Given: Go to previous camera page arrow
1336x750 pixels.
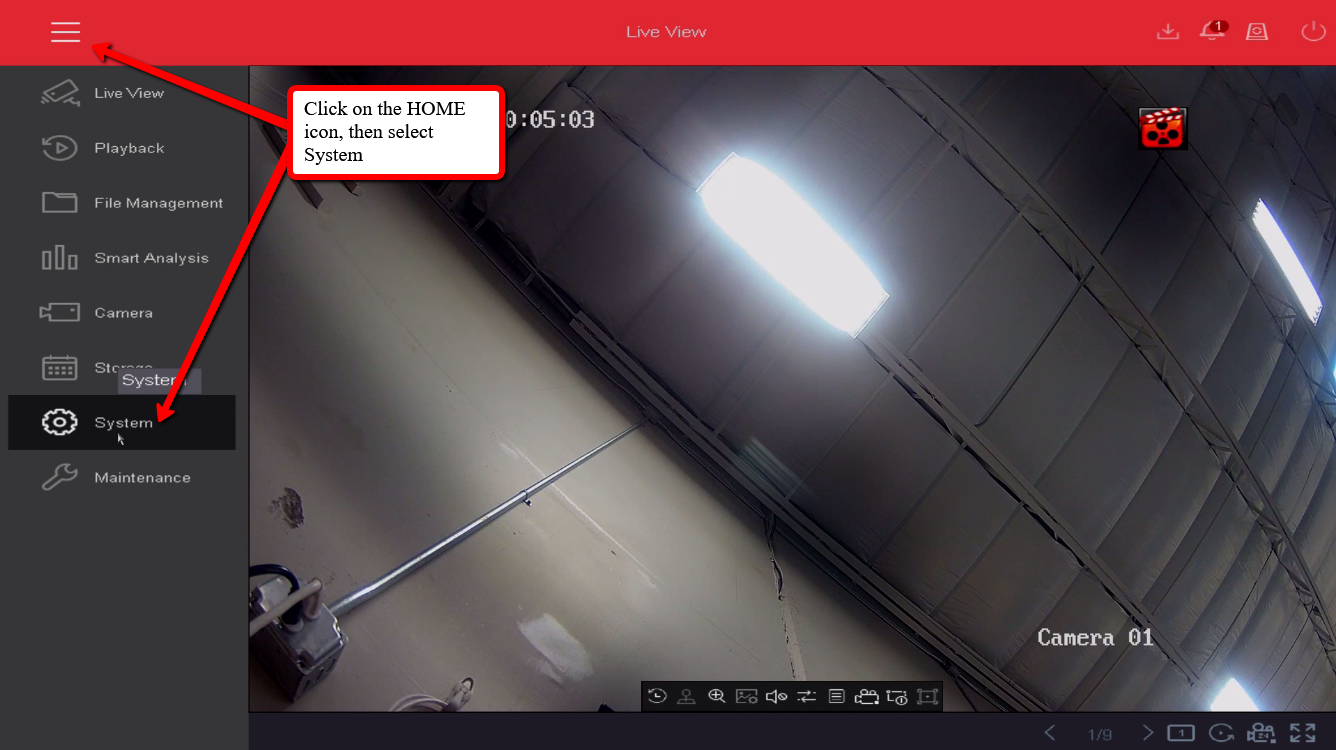Looking at the screenshot, I should (1050, 733).
